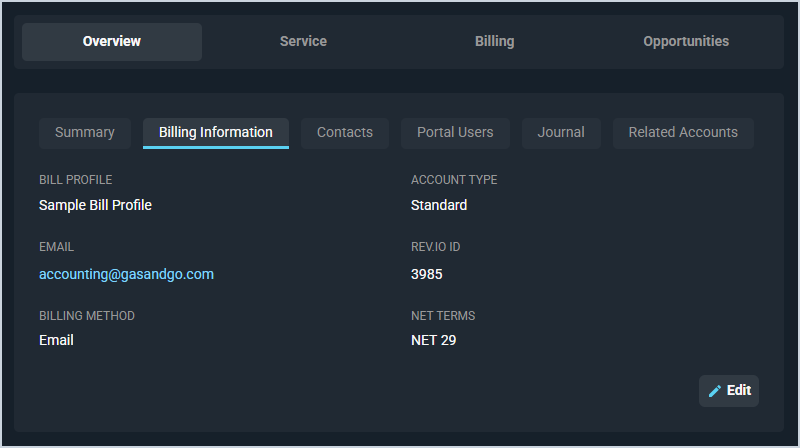
Task: Click the BILL PROFILE field label
Action: pos(75,180)
